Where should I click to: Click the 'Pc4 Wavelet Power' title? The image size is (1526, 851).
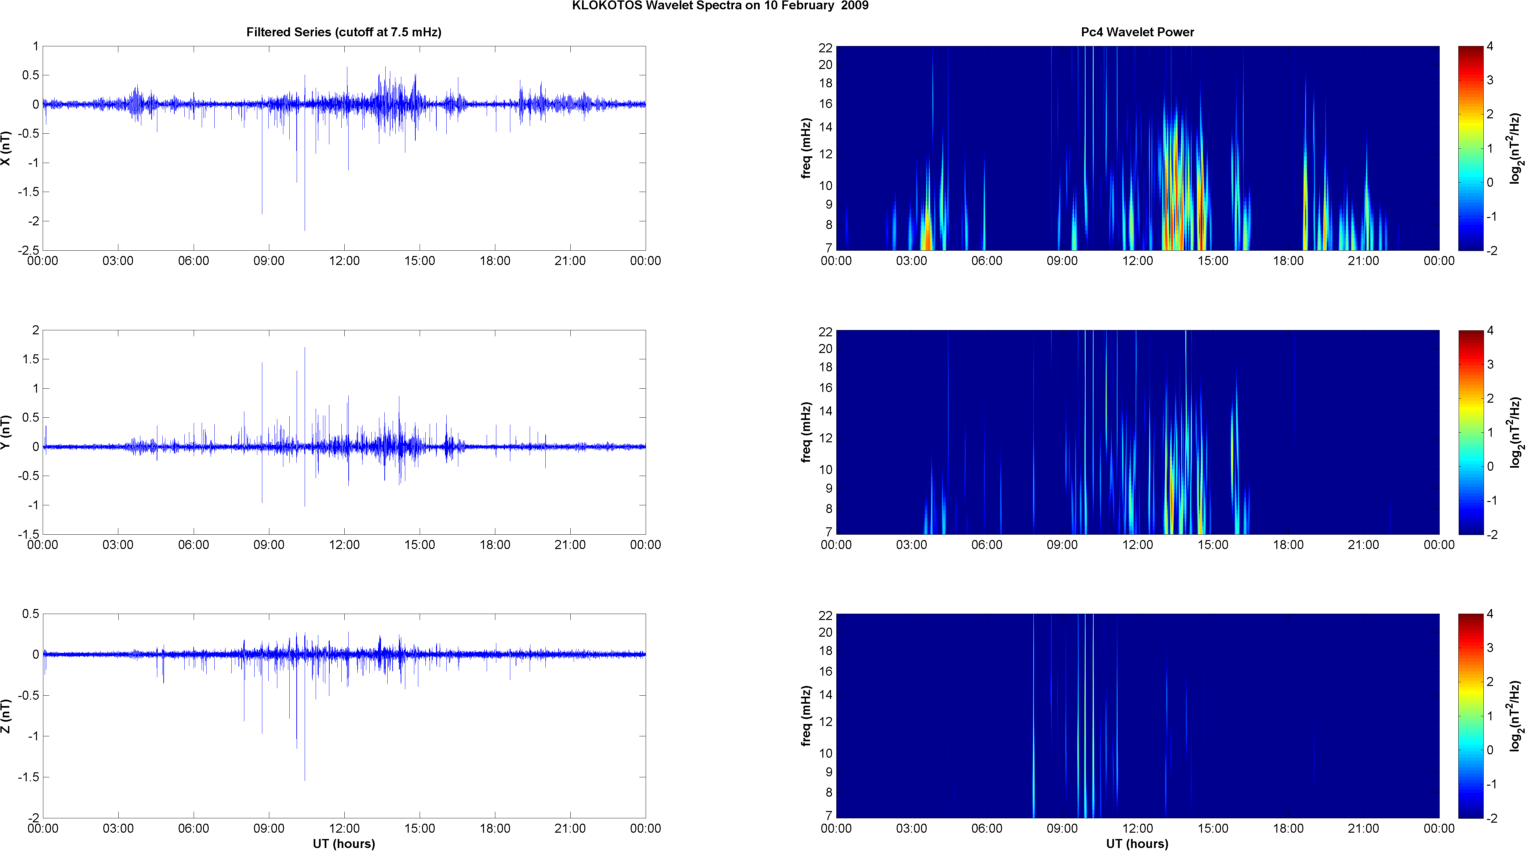1137,32
